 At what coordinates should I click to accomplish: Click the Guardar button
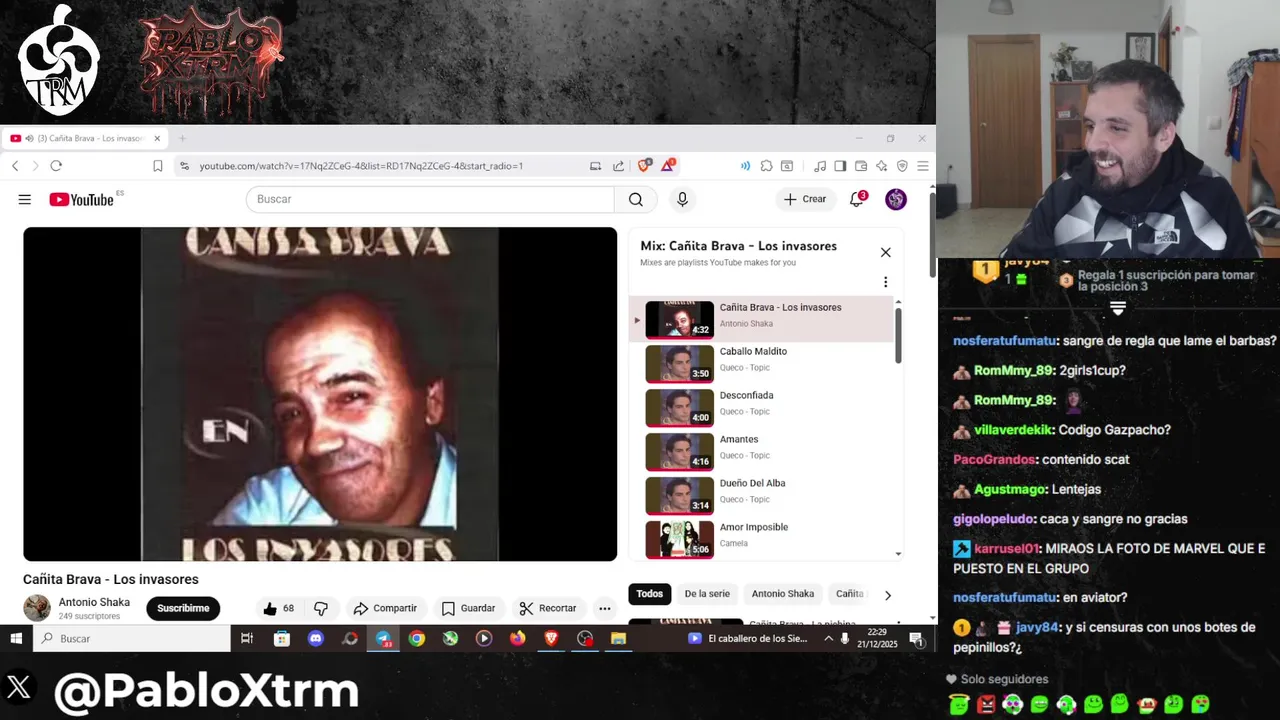468,608
